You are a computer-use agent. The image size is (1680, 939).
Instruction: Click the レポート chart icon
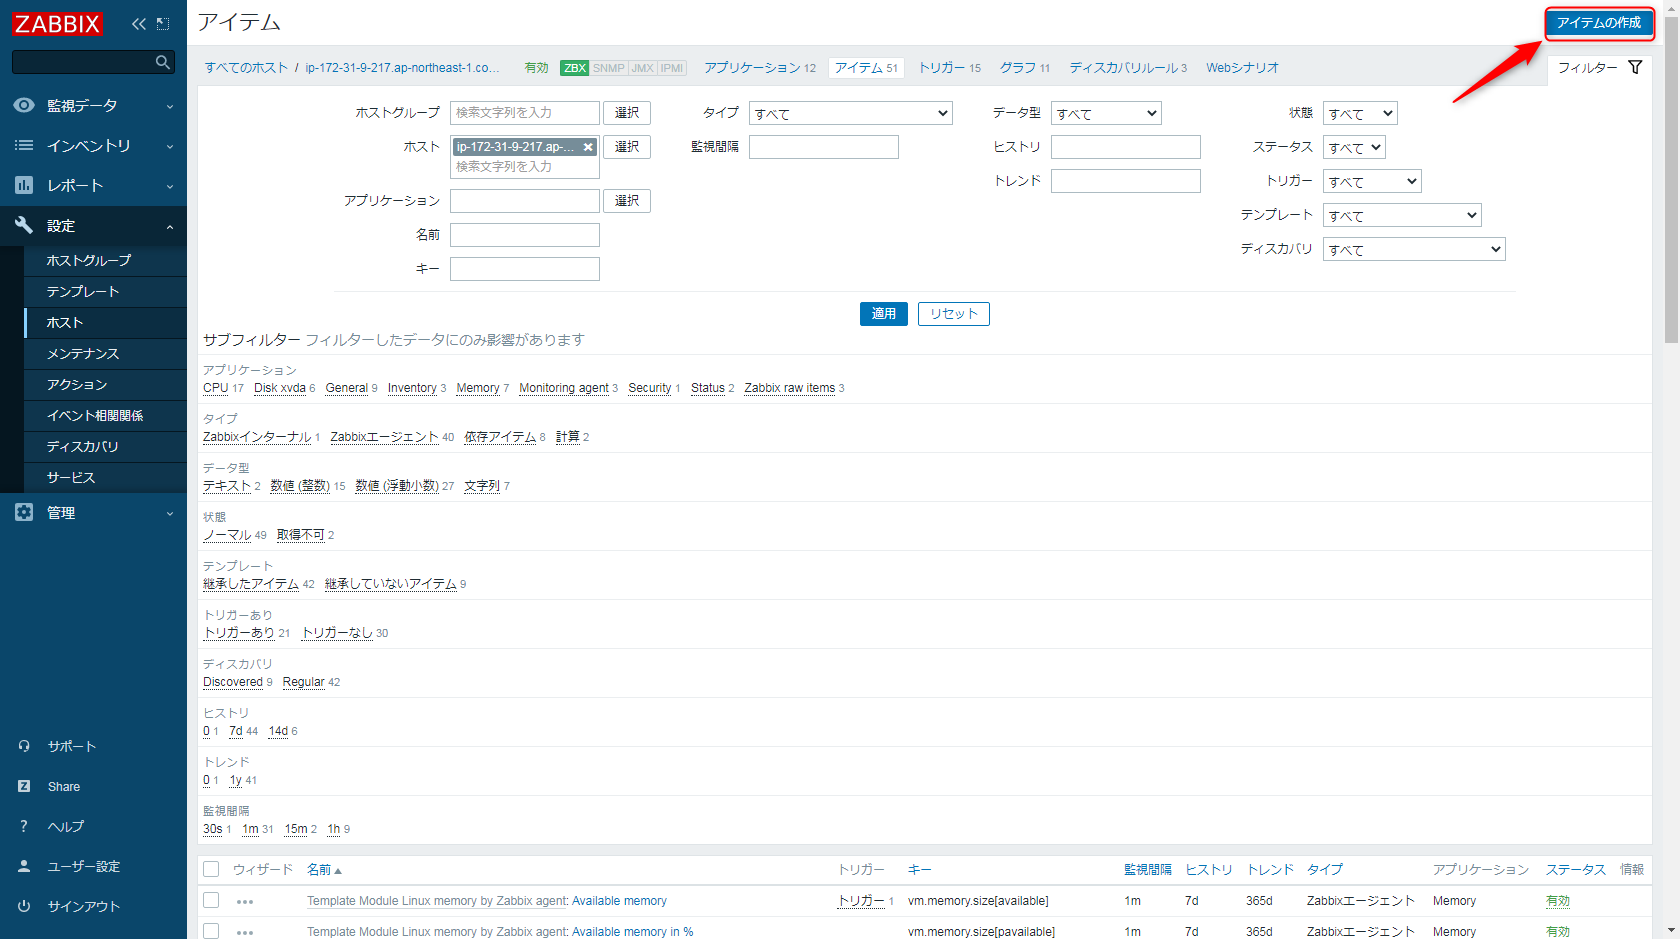pyautogui.click(x=24, y=185)
